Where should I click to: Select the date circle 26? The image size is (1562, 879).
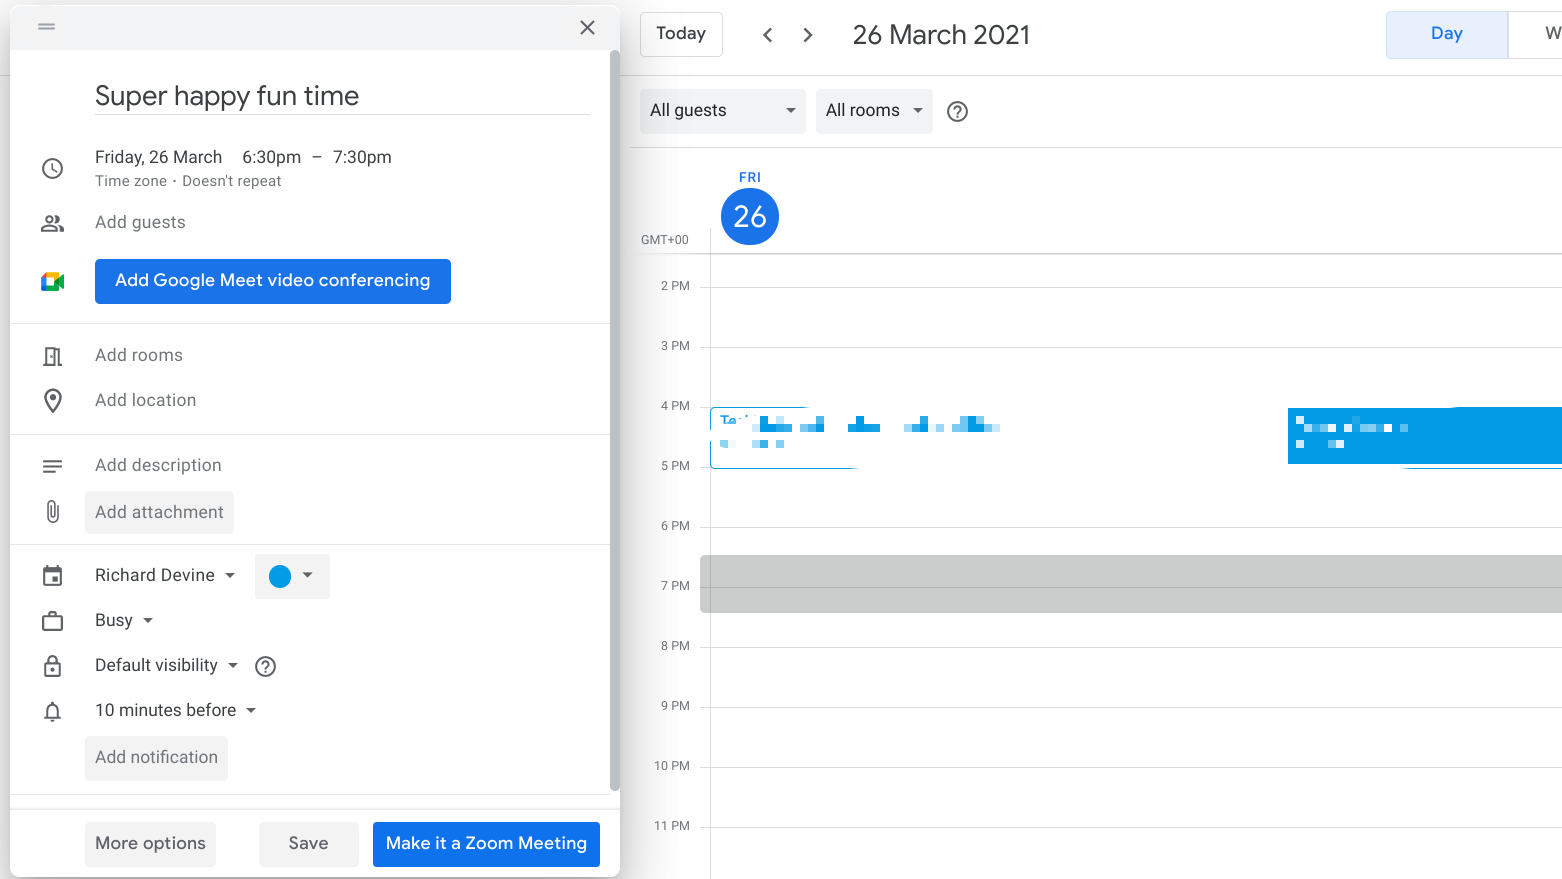[x=750, y=216]
